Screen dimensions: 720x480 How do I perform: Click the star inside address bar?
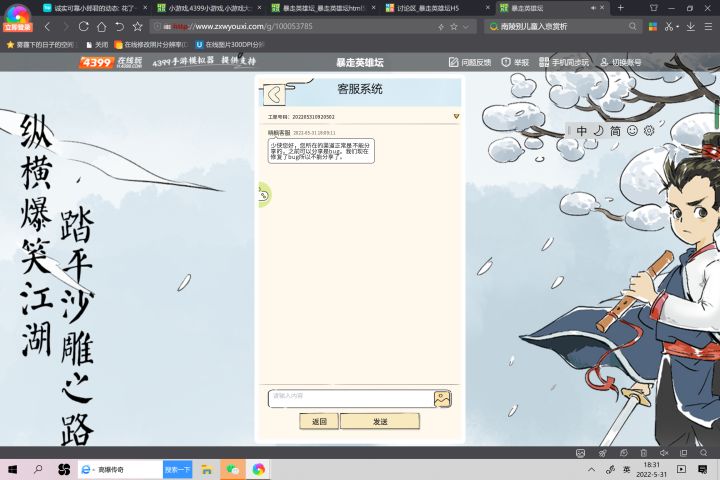(x=454, y=27)
